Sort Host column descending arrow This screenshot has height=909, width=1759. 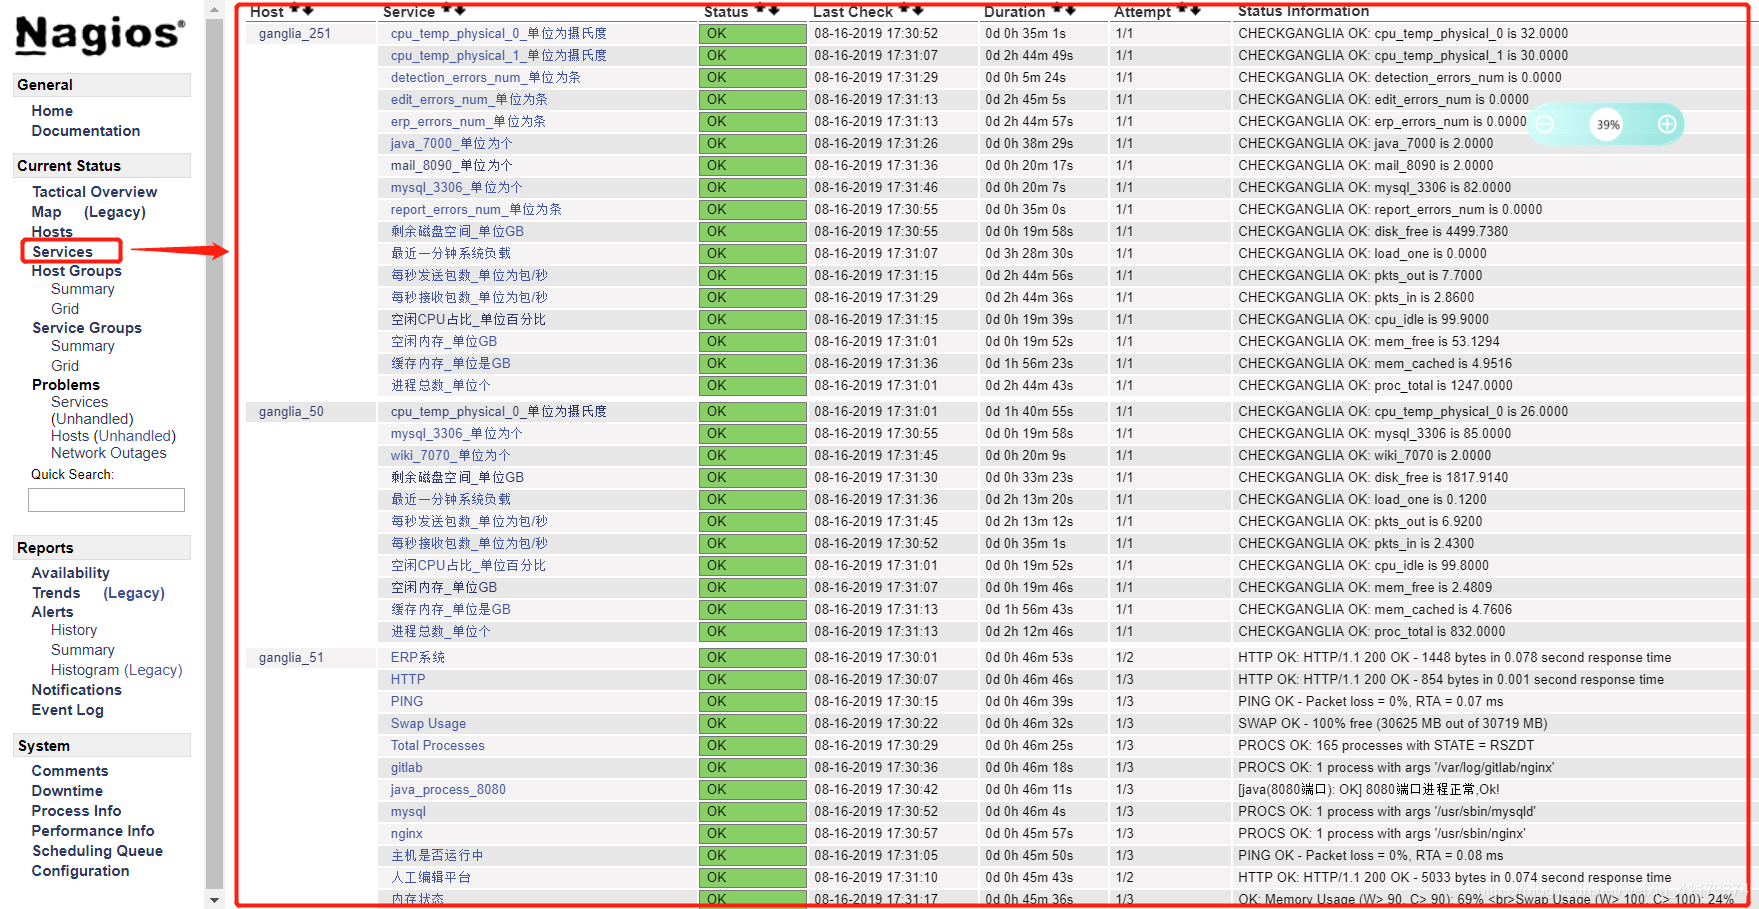pyautogui.click(x=308, y=10)
